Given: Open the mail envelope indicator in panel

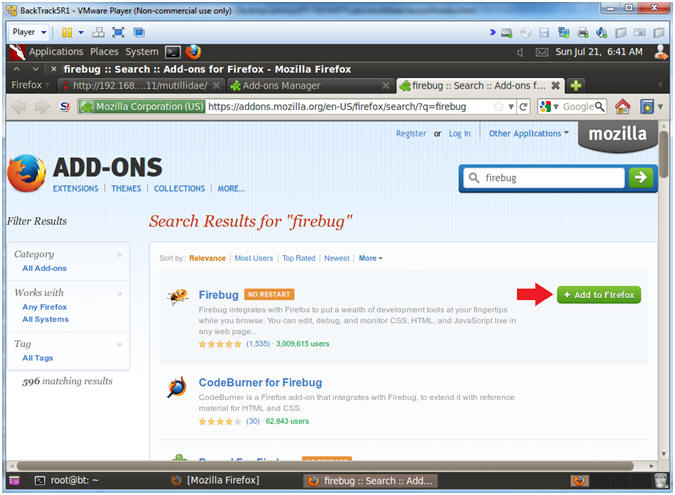Looking at the screenshot, I should tap(542, 53).
